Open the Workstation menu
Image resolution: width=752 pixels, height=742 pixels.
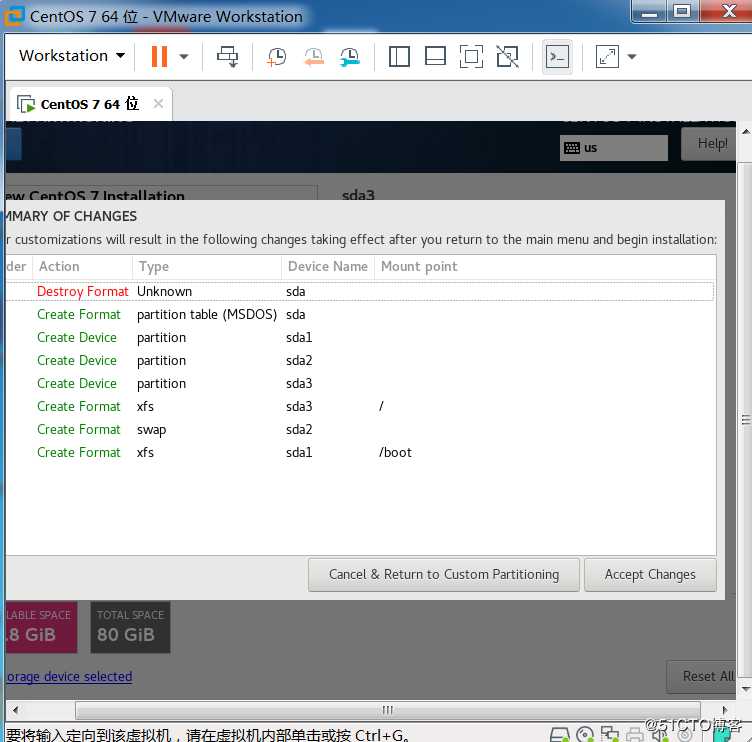[x=72, y=56]
